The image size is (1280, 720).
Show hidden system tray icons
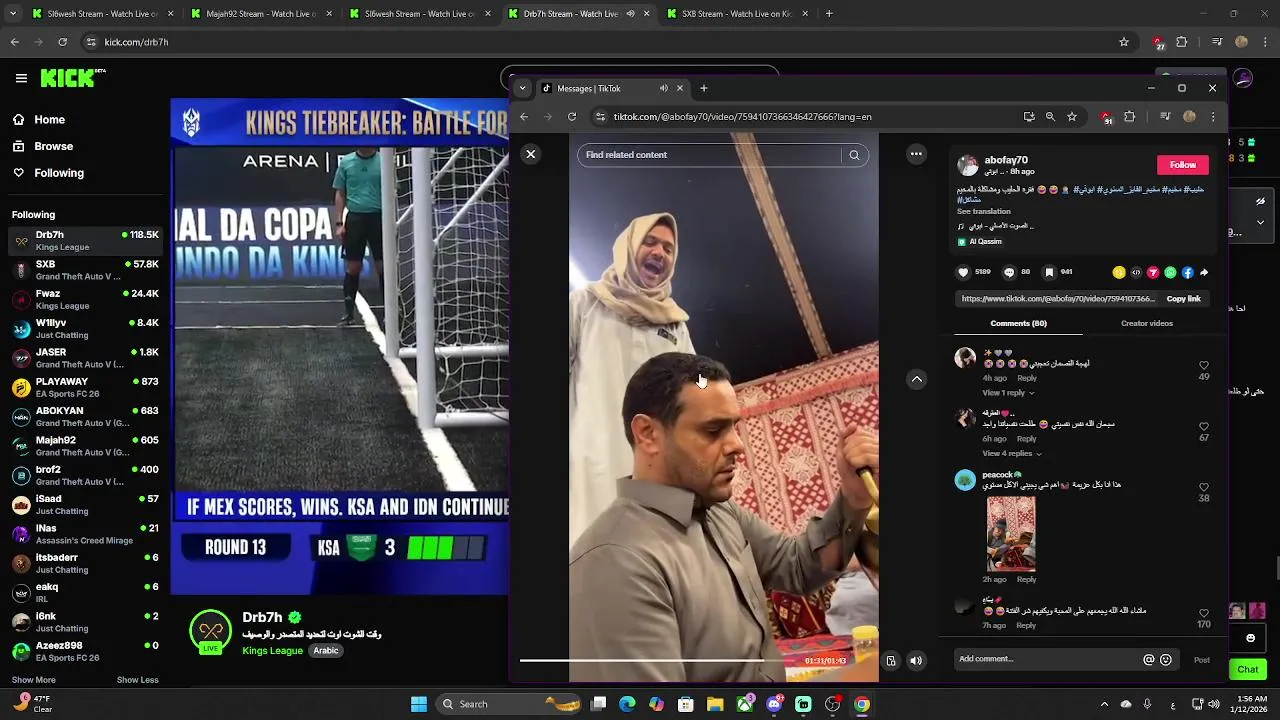tap(1104, 704)
